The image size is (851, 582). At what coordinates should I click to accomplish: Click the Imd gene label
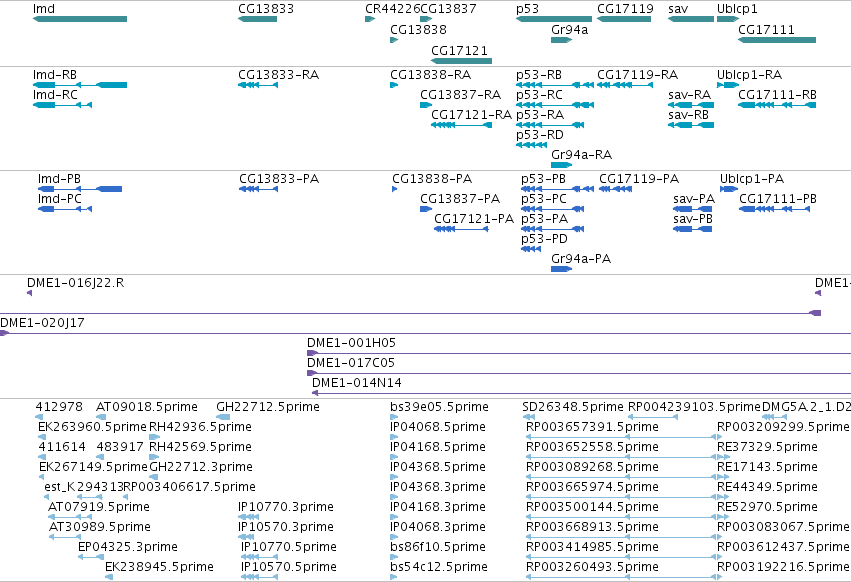click(x=44, y=9)
